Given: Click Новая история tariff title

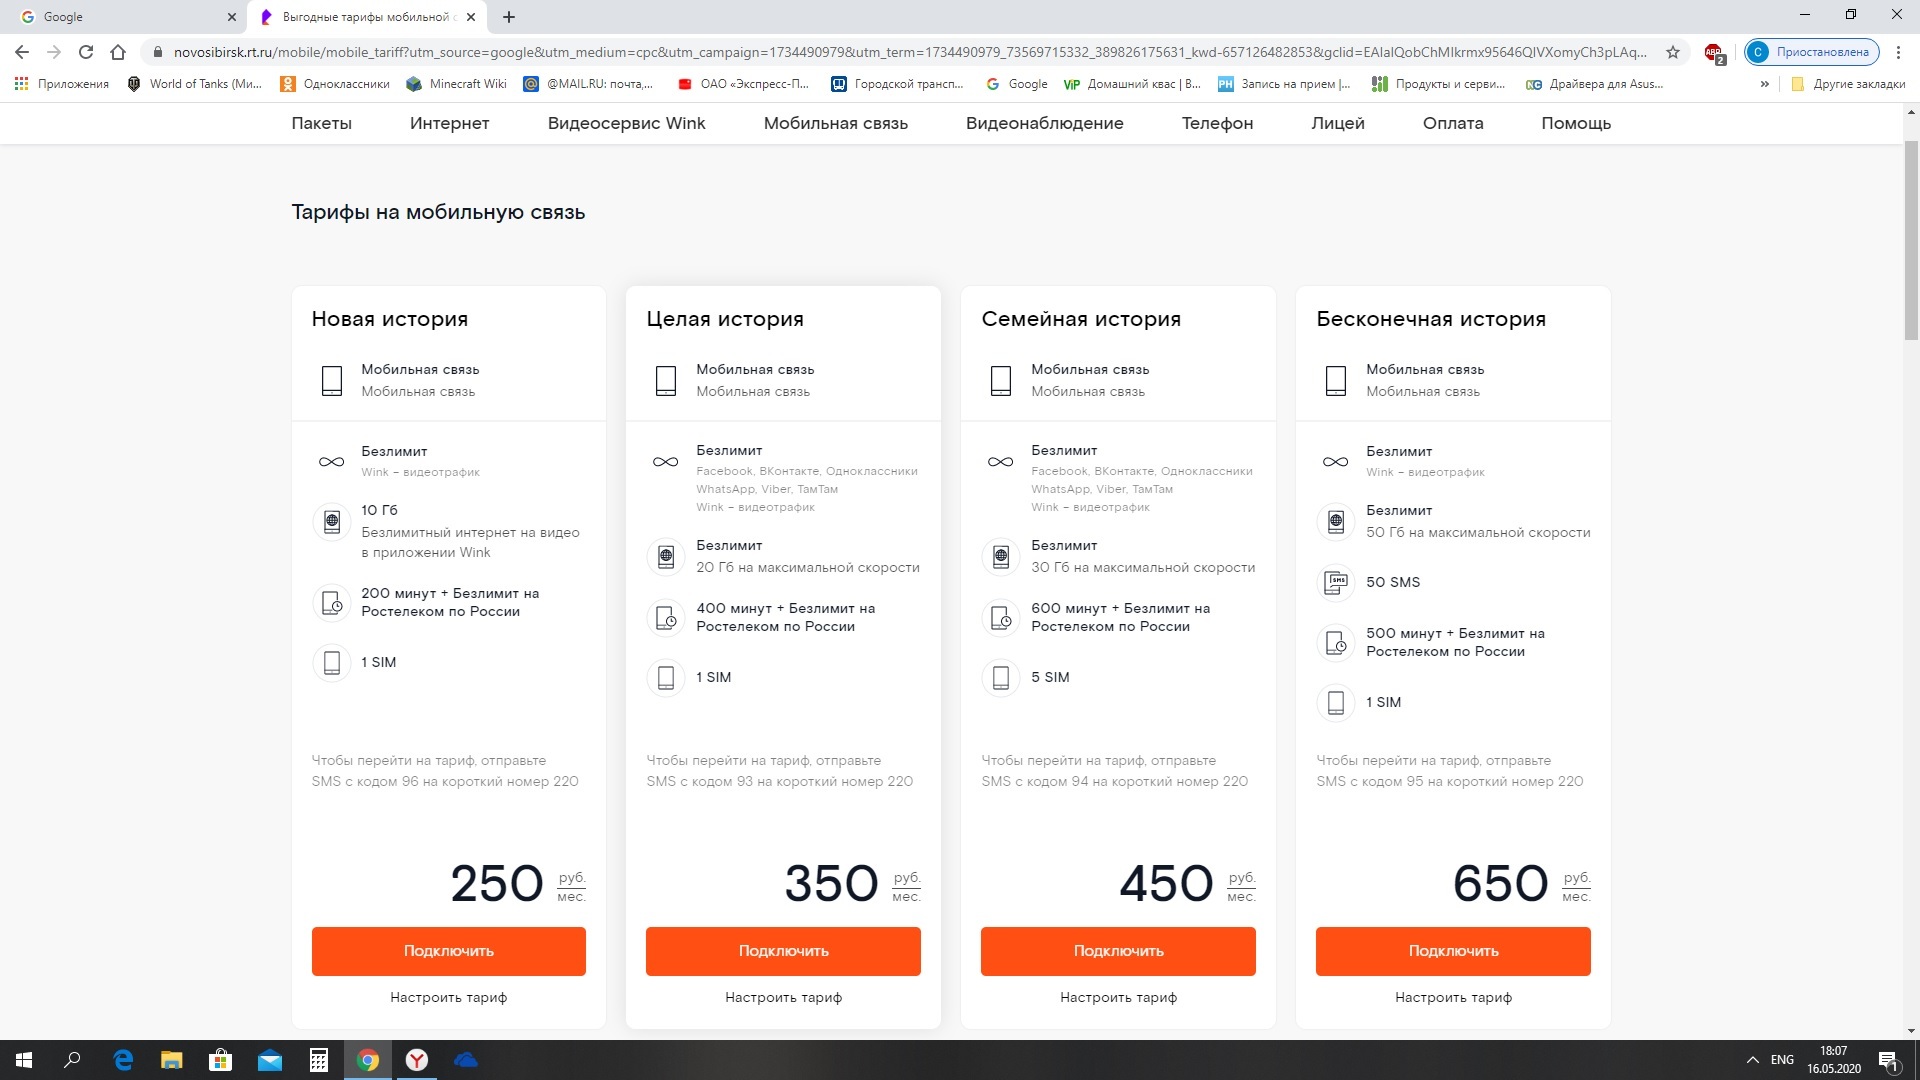Looking at the screenshot, I should (390, 319).
